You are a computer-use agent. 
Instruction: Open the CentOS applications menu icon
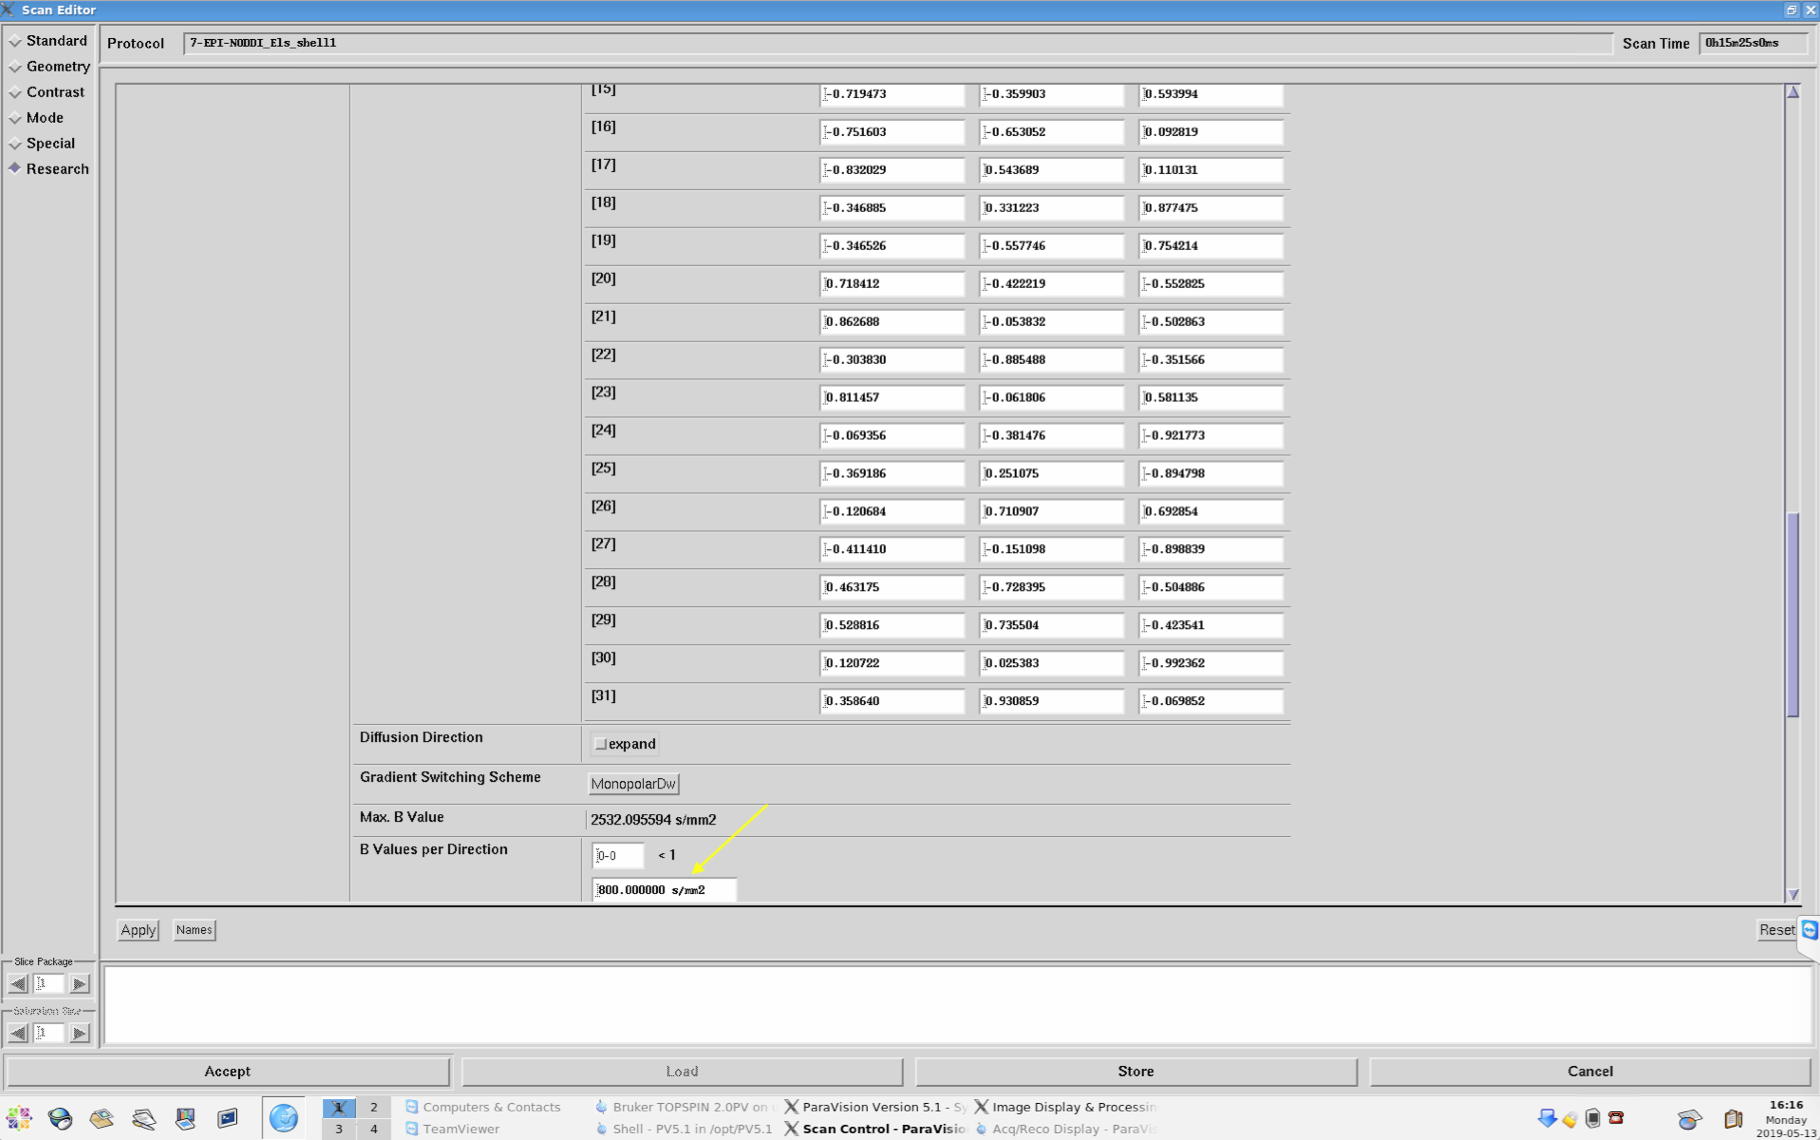[19, 1118]
